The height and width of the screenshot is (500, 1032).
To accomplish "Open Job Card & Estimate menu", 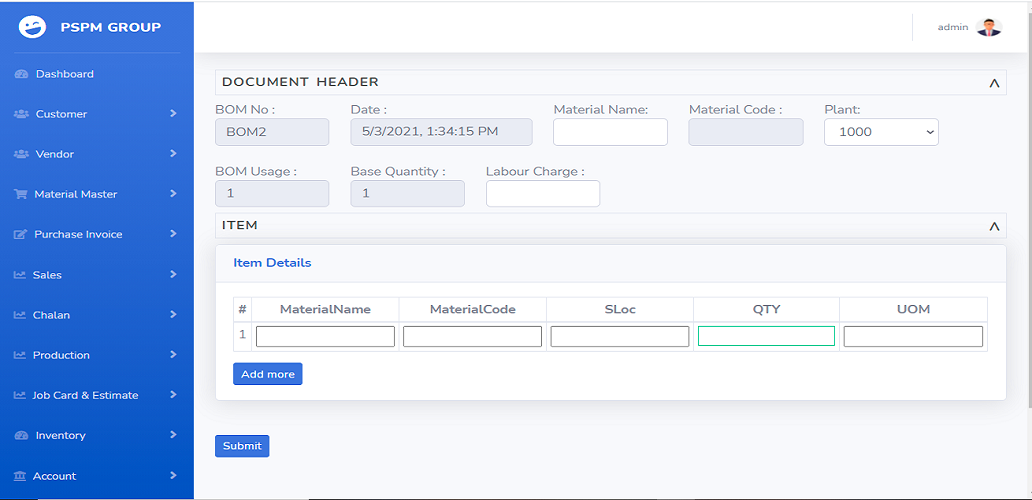I will [x=85, y=395].
